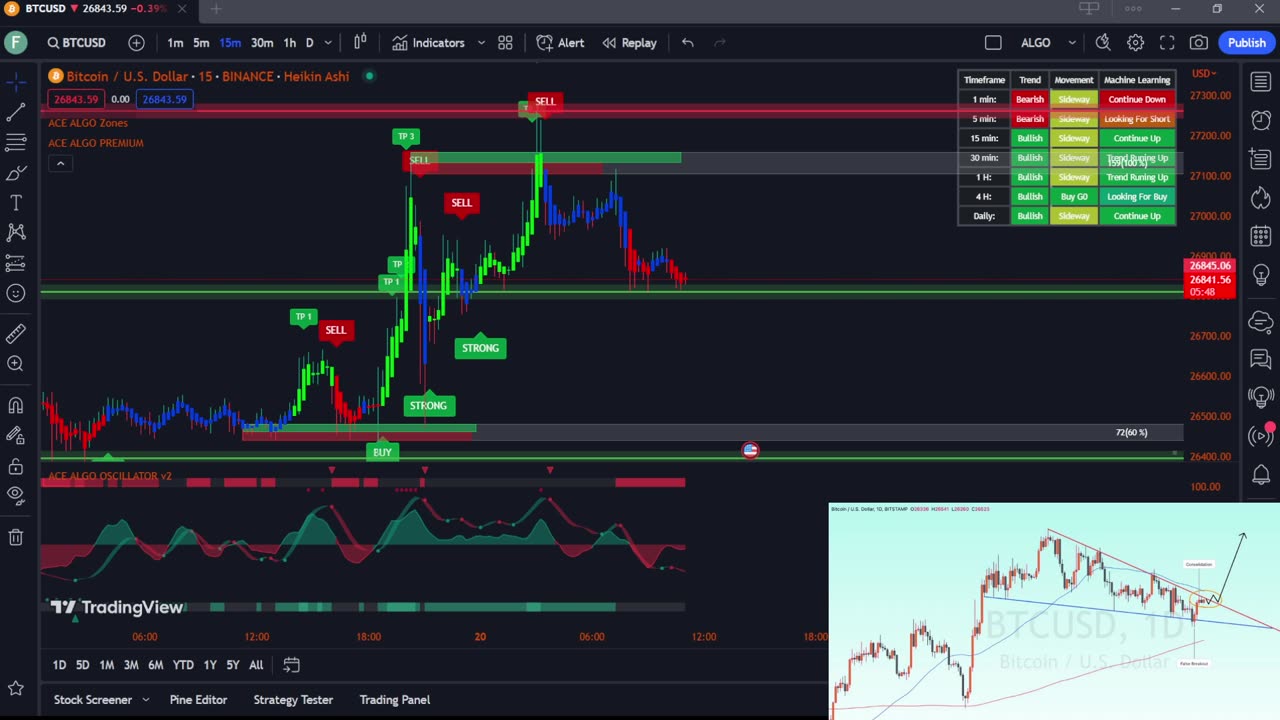
Task: Toggle lock all drawing tools
Action: click(16, 466)
